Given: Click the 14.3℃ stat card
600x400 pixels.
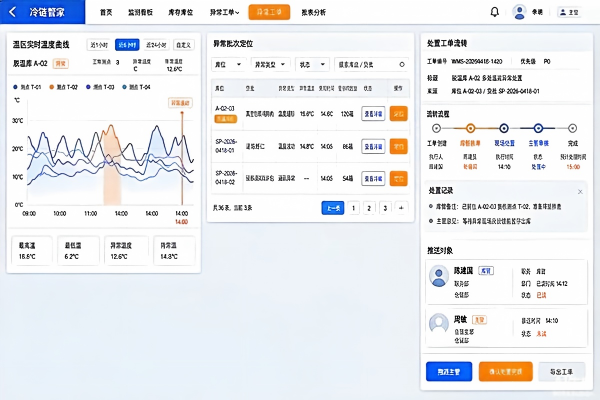Looking at the screenshot, I should coord(174,251).
